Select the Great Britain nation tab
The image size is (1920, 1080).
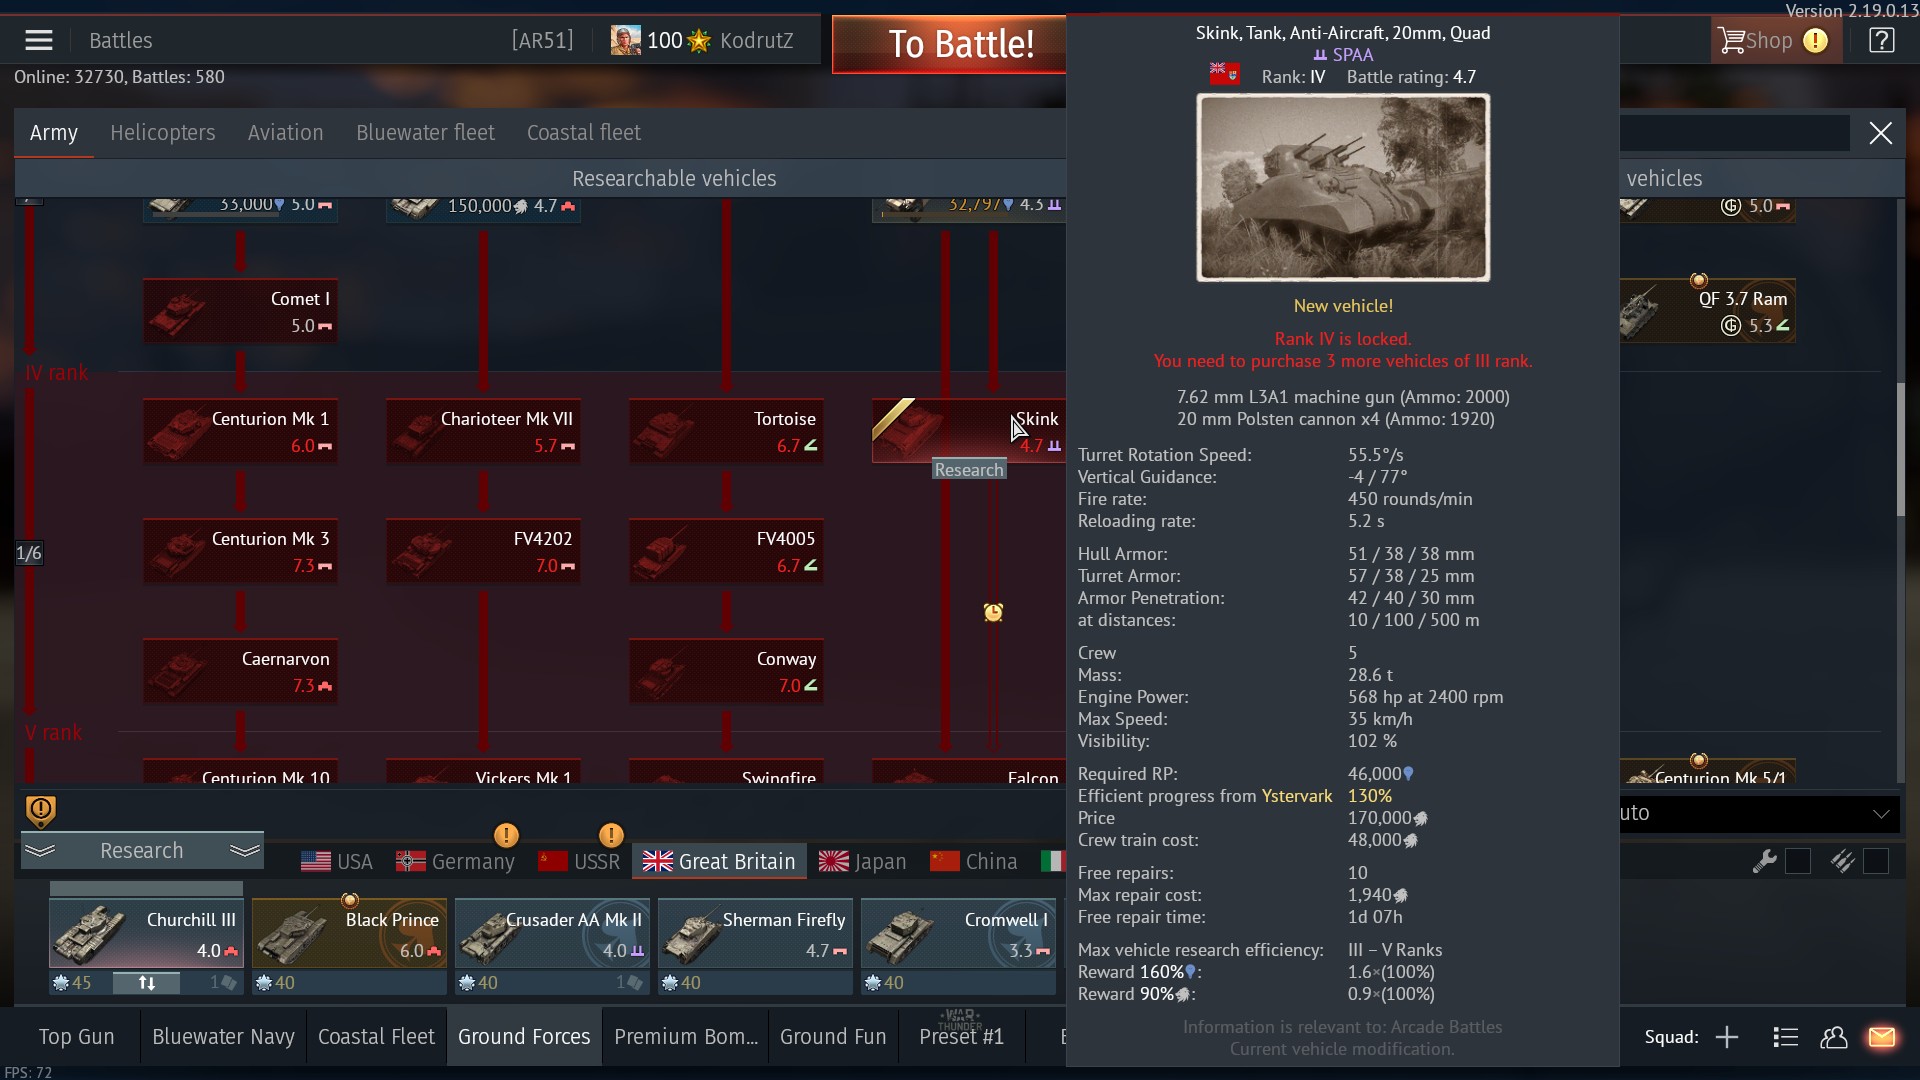[719, 861]
